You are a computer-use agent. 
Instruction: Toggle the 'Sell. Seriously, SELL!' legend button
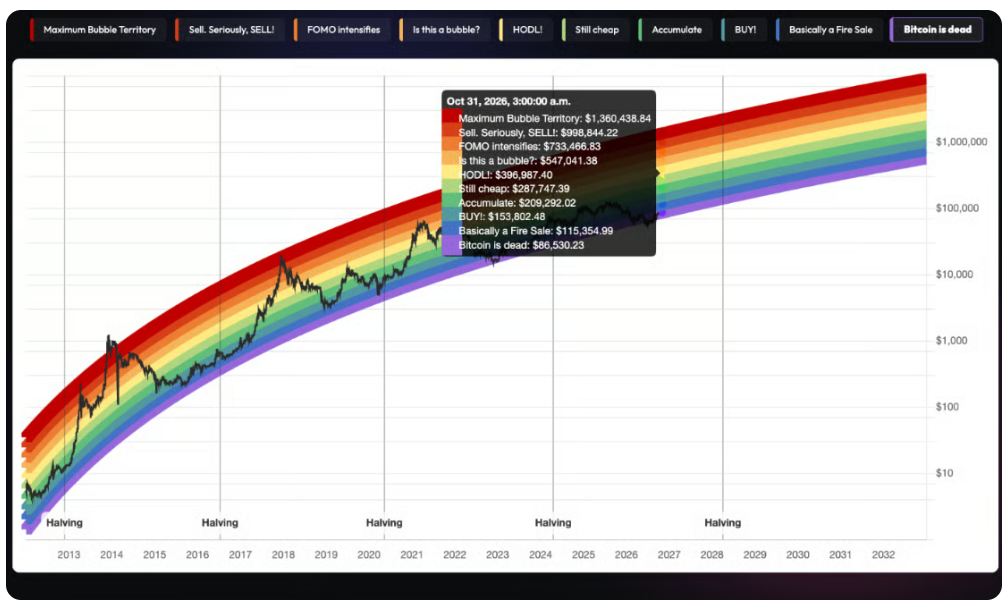tap(229, 30)
